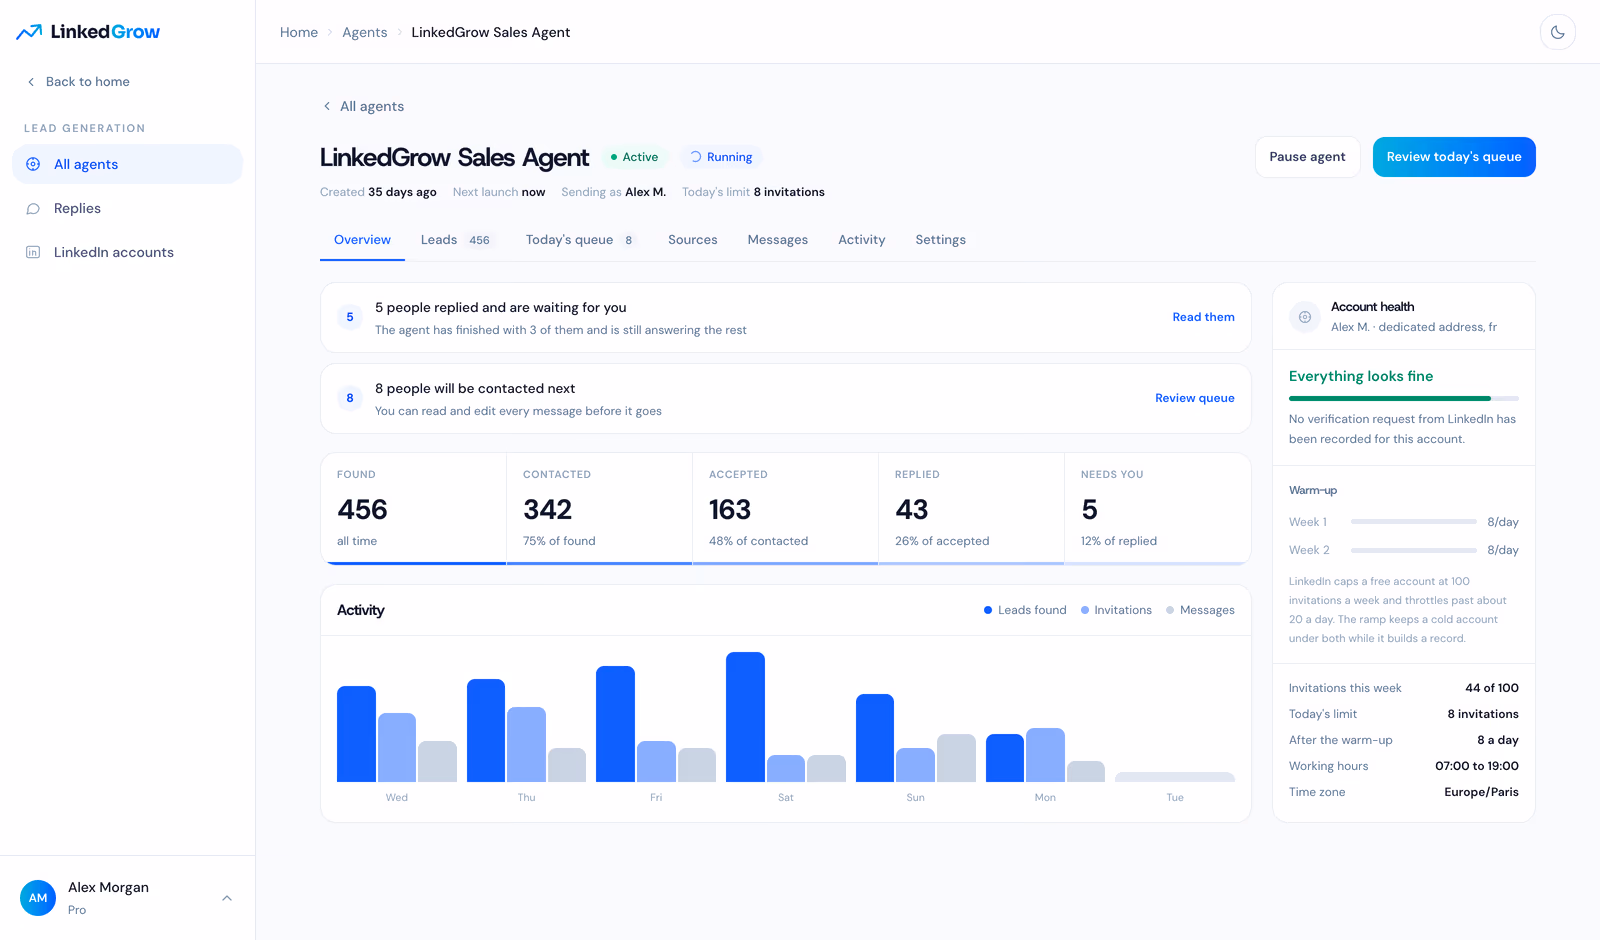The width and height of the screenshot is (1600, 940).
Task: Toggle Messages series in the legend
Action: click(1200, 610)
